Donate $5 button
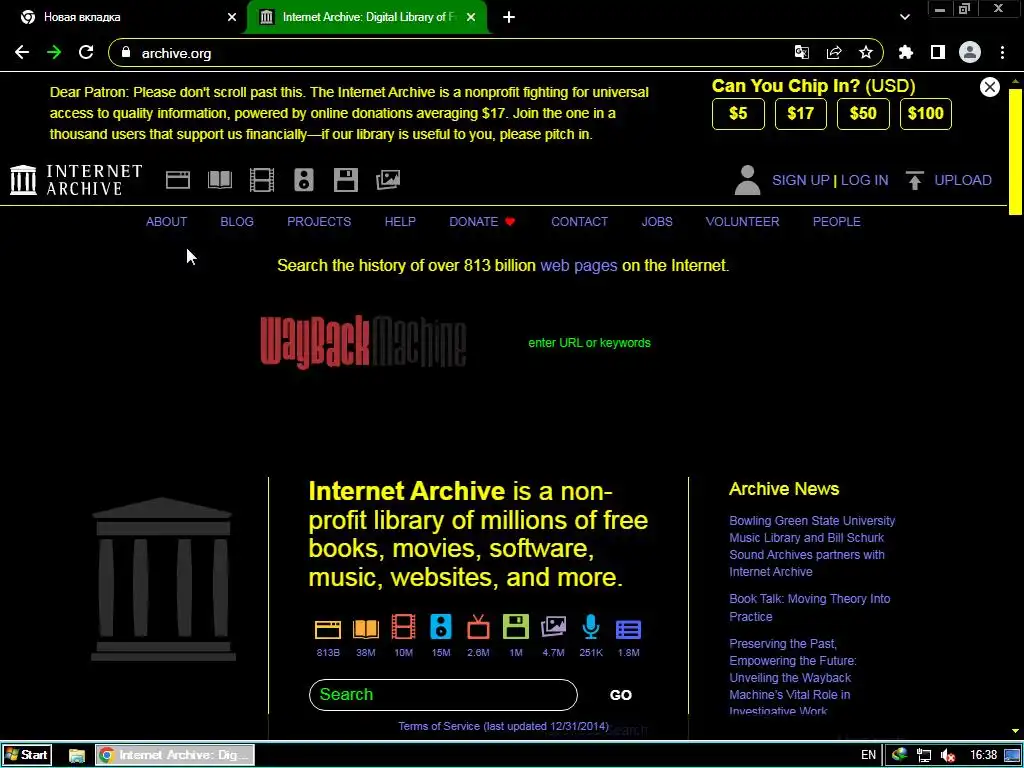Viewport: 1024px width, 768px height. tap(738, 114)
